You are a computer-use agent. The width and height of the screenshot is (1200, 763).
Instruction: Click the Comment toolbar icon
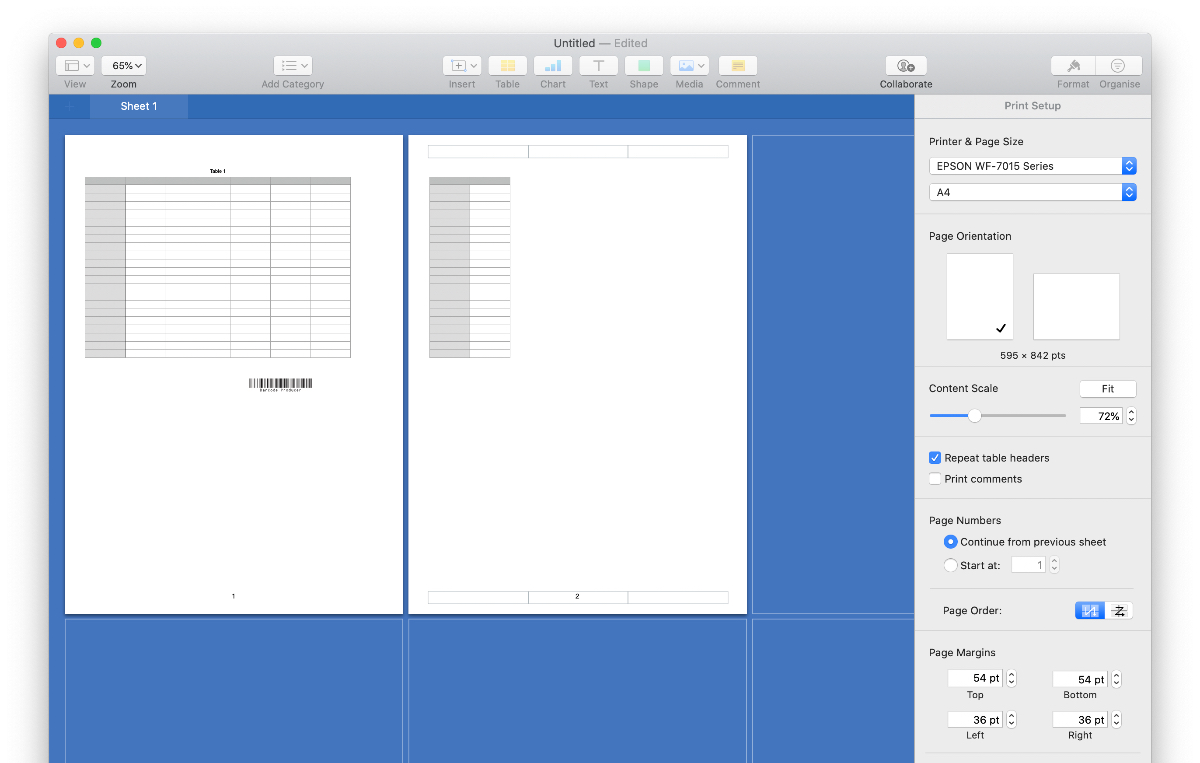(737, 66)
